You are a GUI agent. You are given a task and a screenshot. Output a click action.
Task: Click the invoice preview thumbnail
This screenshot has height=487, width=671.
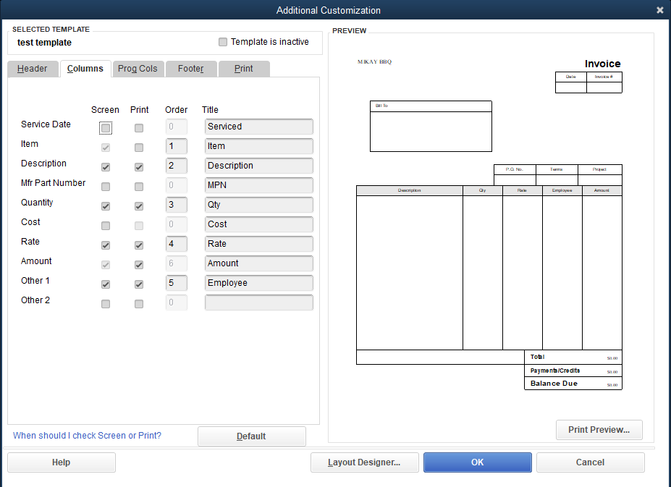click(x=490, y=225)
